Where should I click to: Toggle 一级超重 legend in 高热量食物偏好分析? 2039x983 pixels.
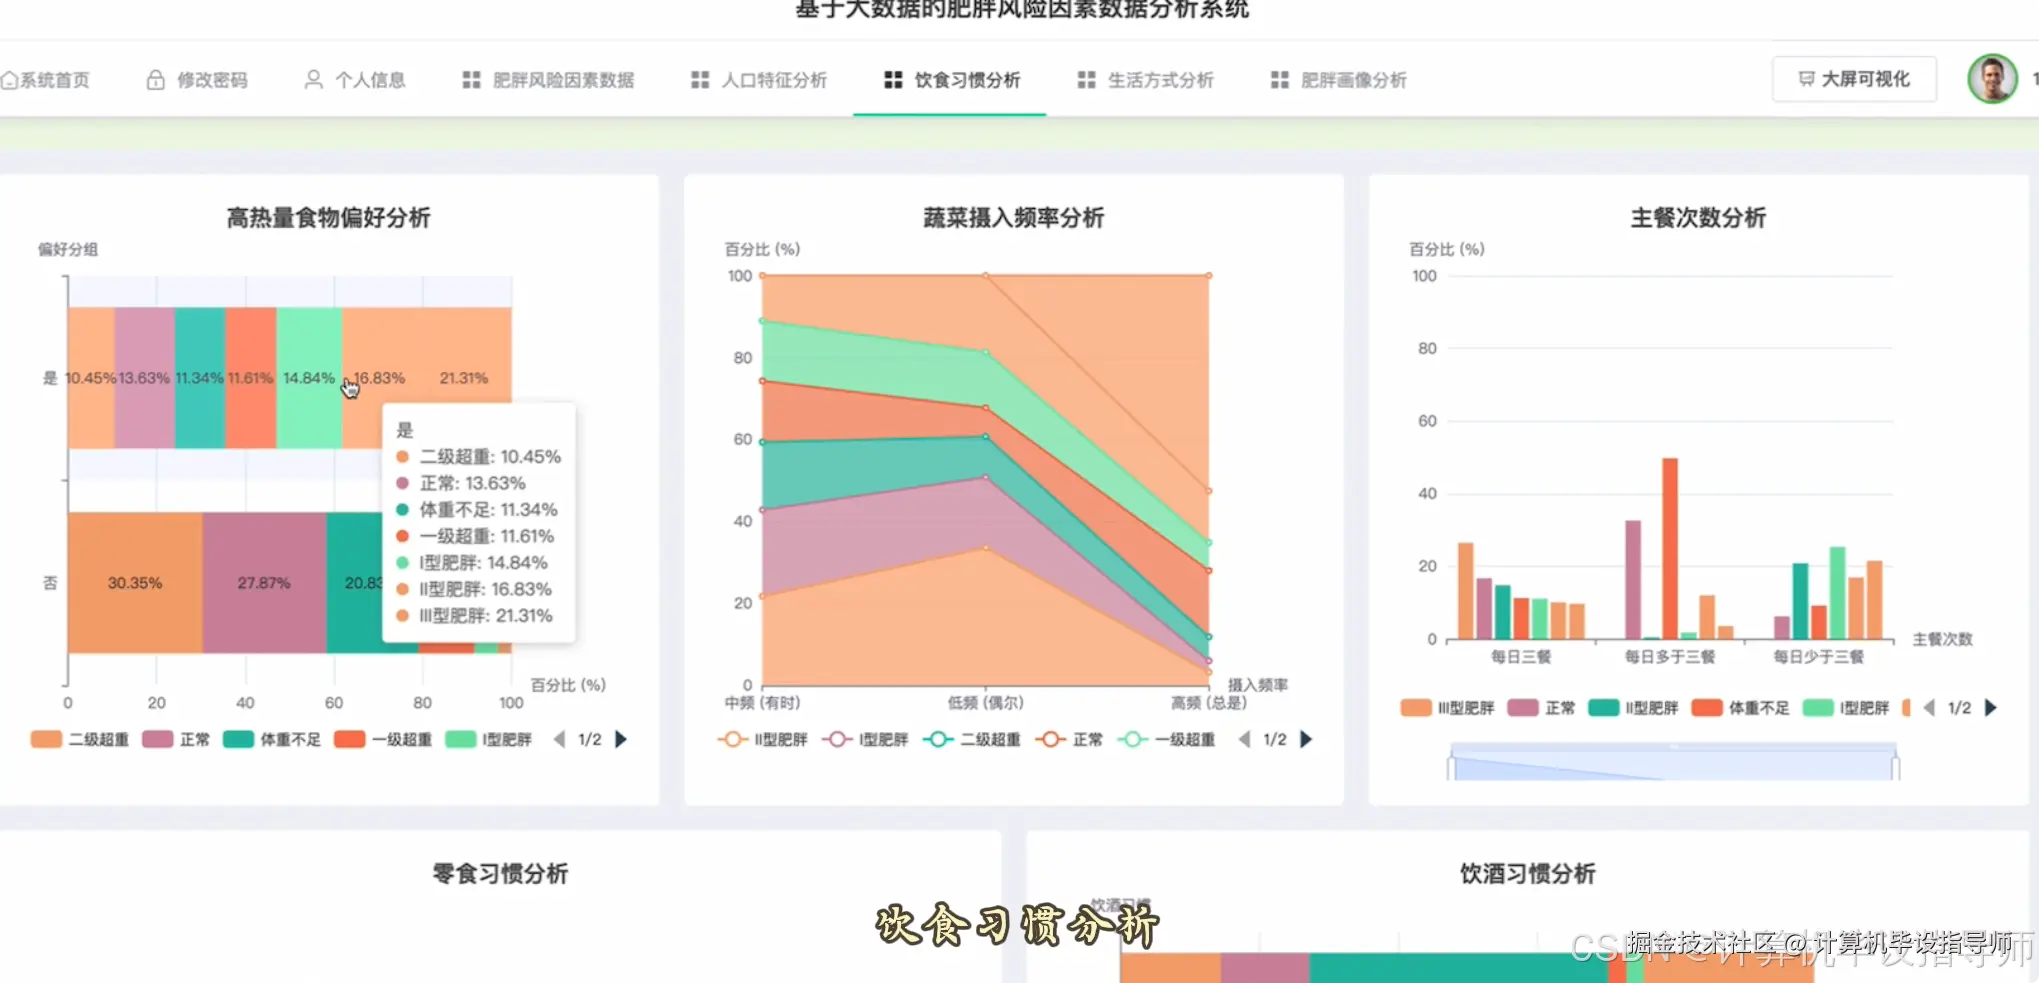pos(383,739)
